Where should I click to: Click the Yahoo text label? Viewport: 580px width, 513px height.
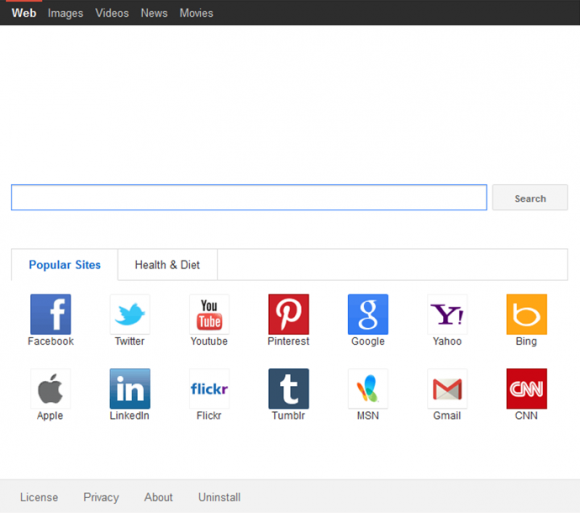tap(447, 341)
